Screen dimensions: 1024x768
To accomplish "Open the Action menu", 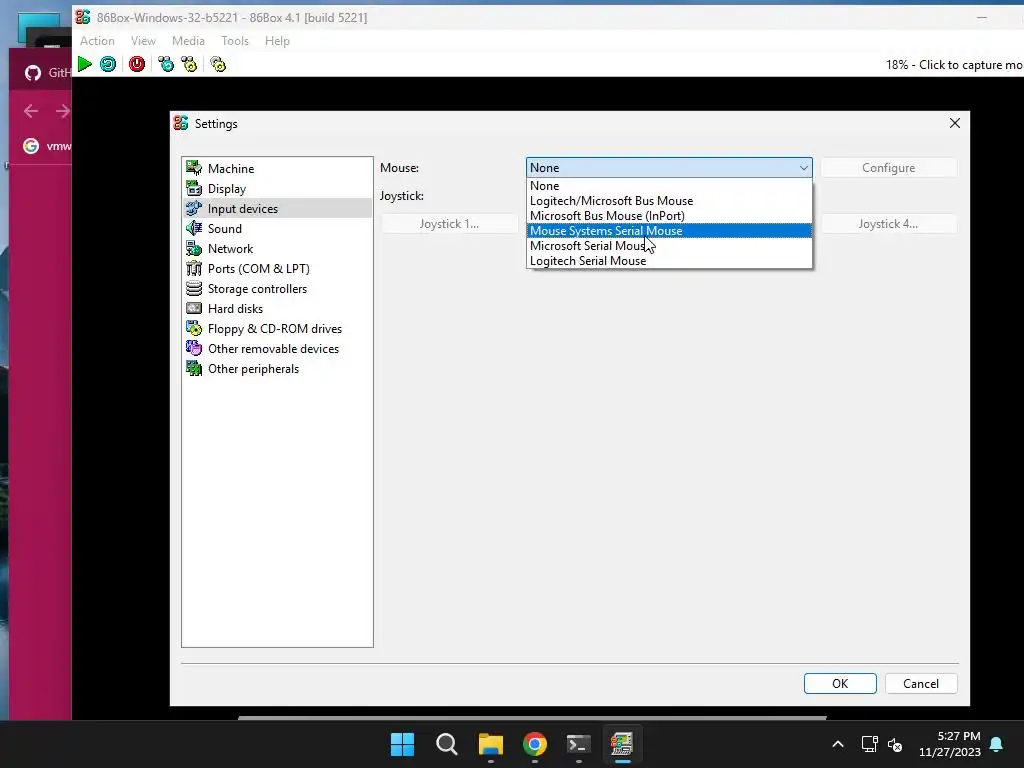I will (97, 40).
